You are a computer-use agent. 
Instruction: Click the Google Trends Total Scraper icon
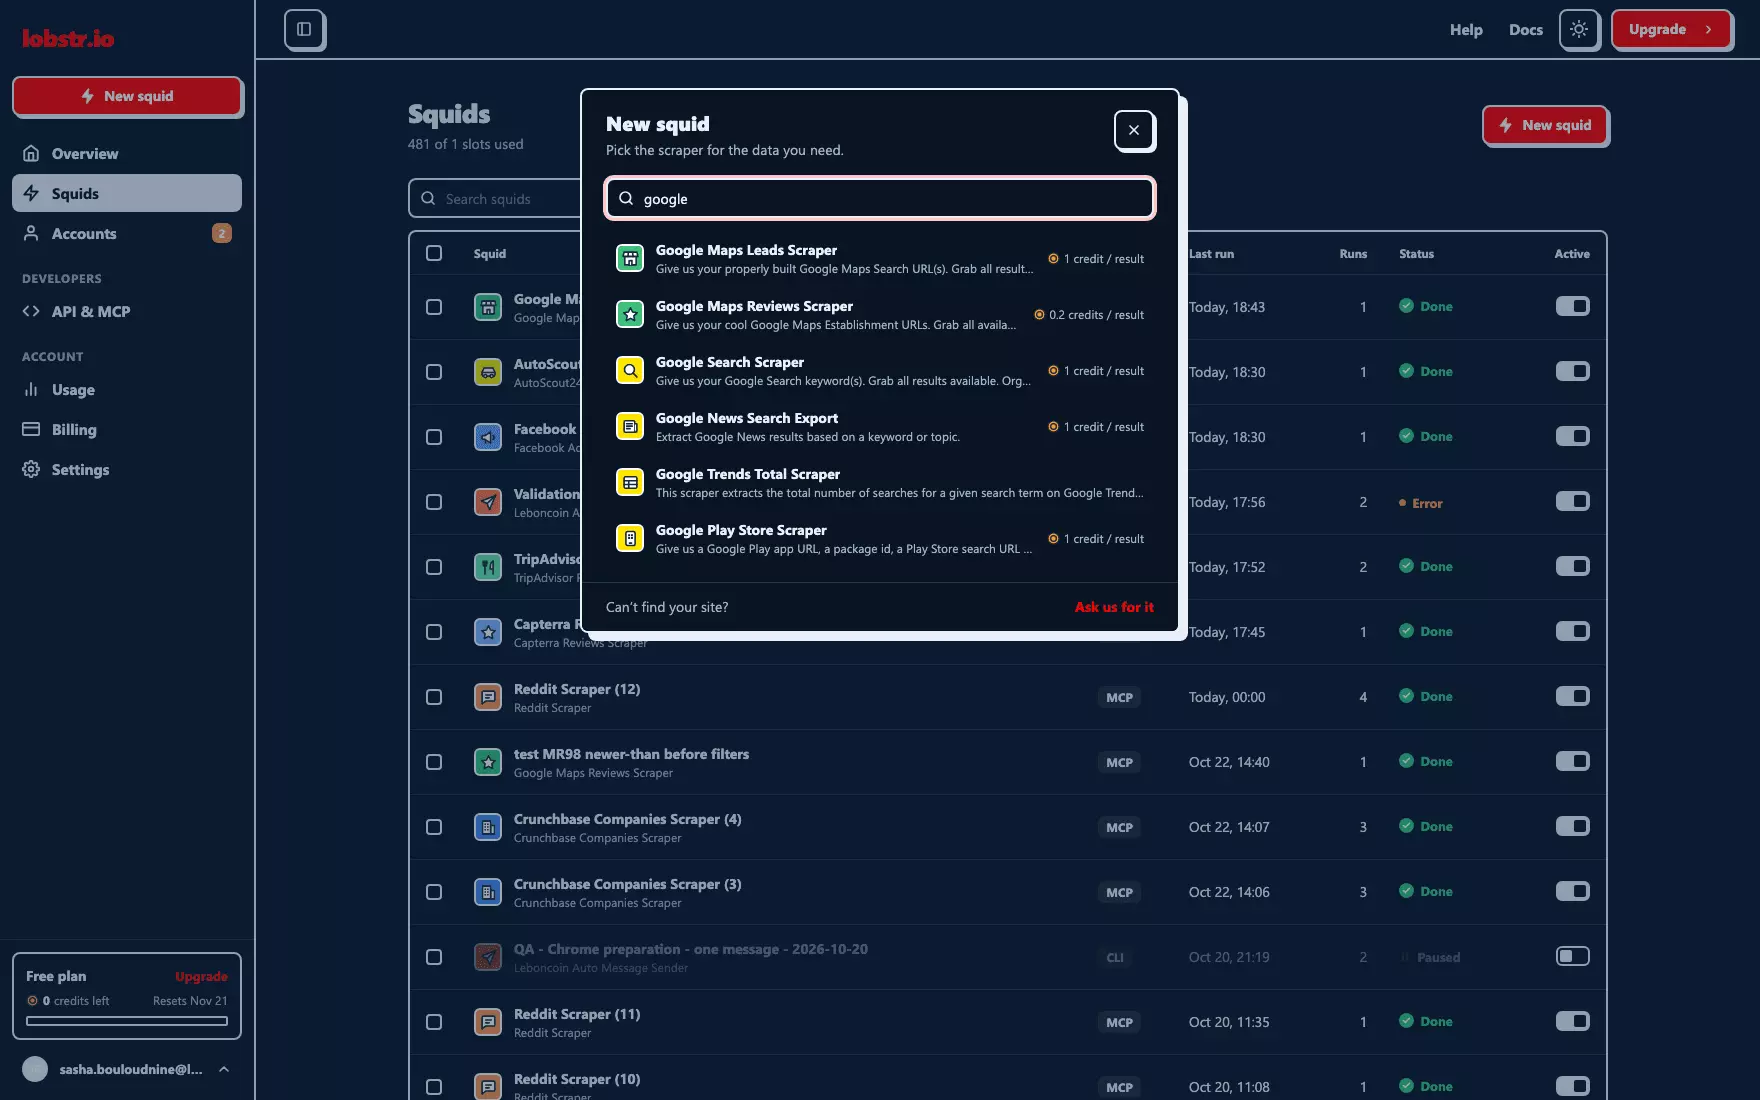click(x=630, y=483)
